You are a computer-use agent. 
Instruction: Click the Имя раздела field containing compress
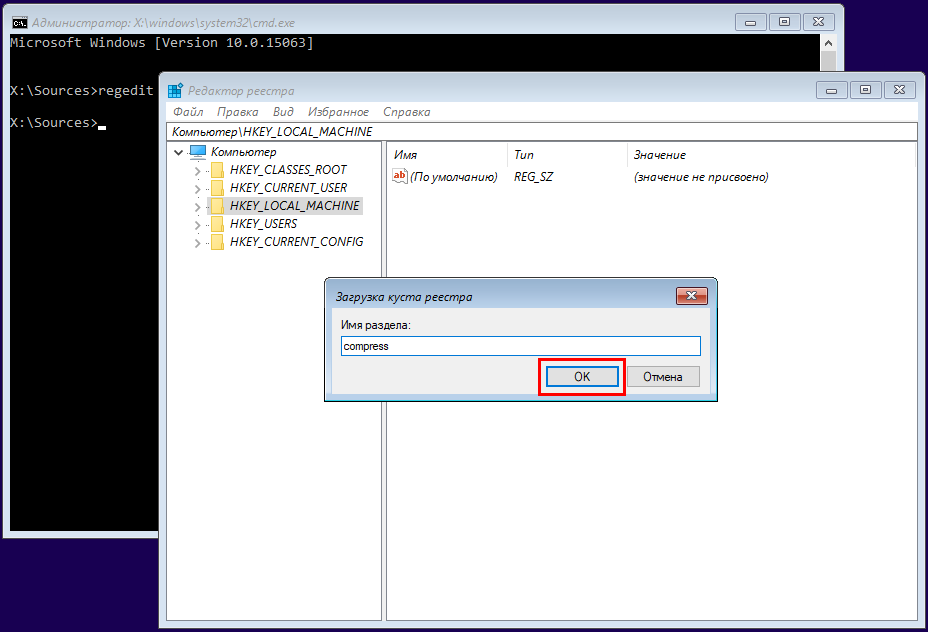521,346
